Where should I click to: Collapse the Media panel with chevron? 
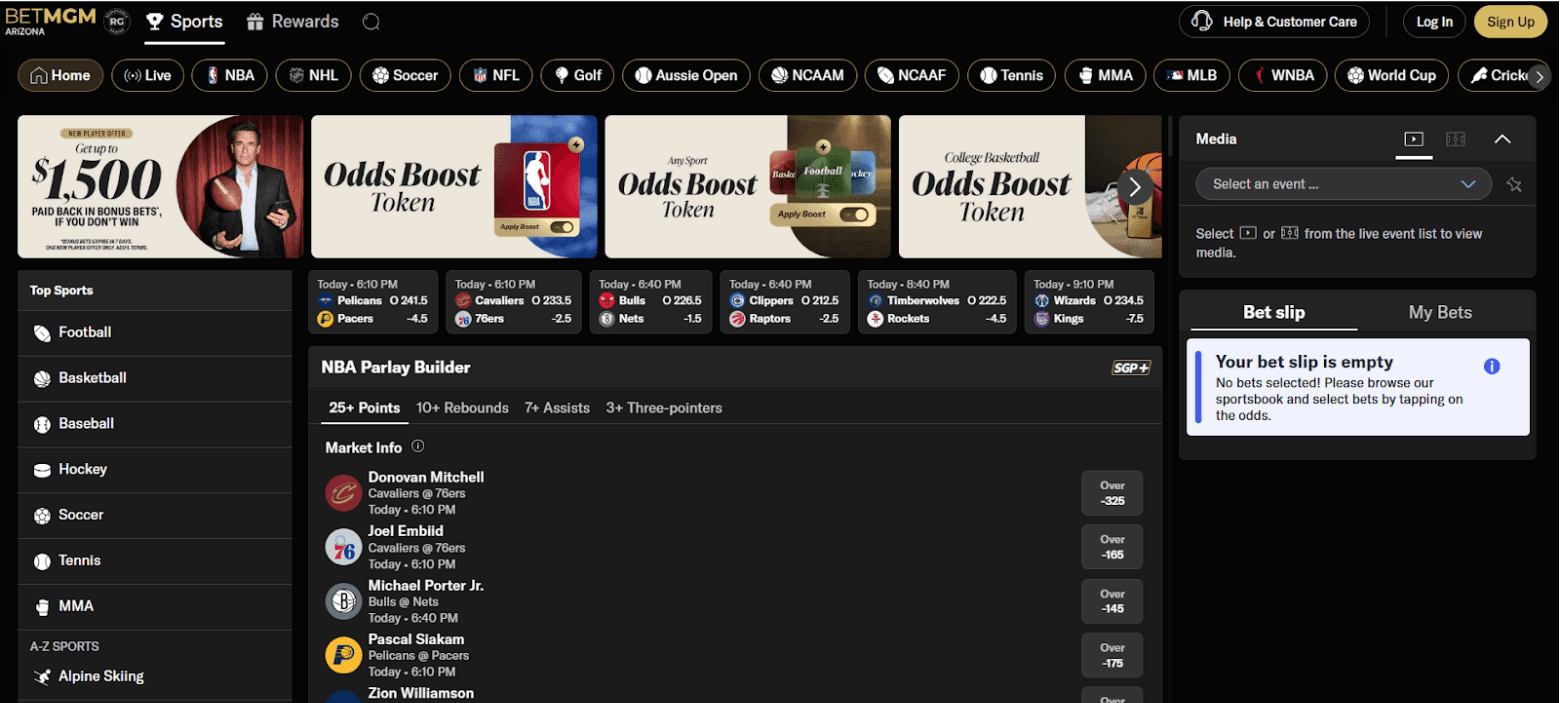[x=1502, y=139]
